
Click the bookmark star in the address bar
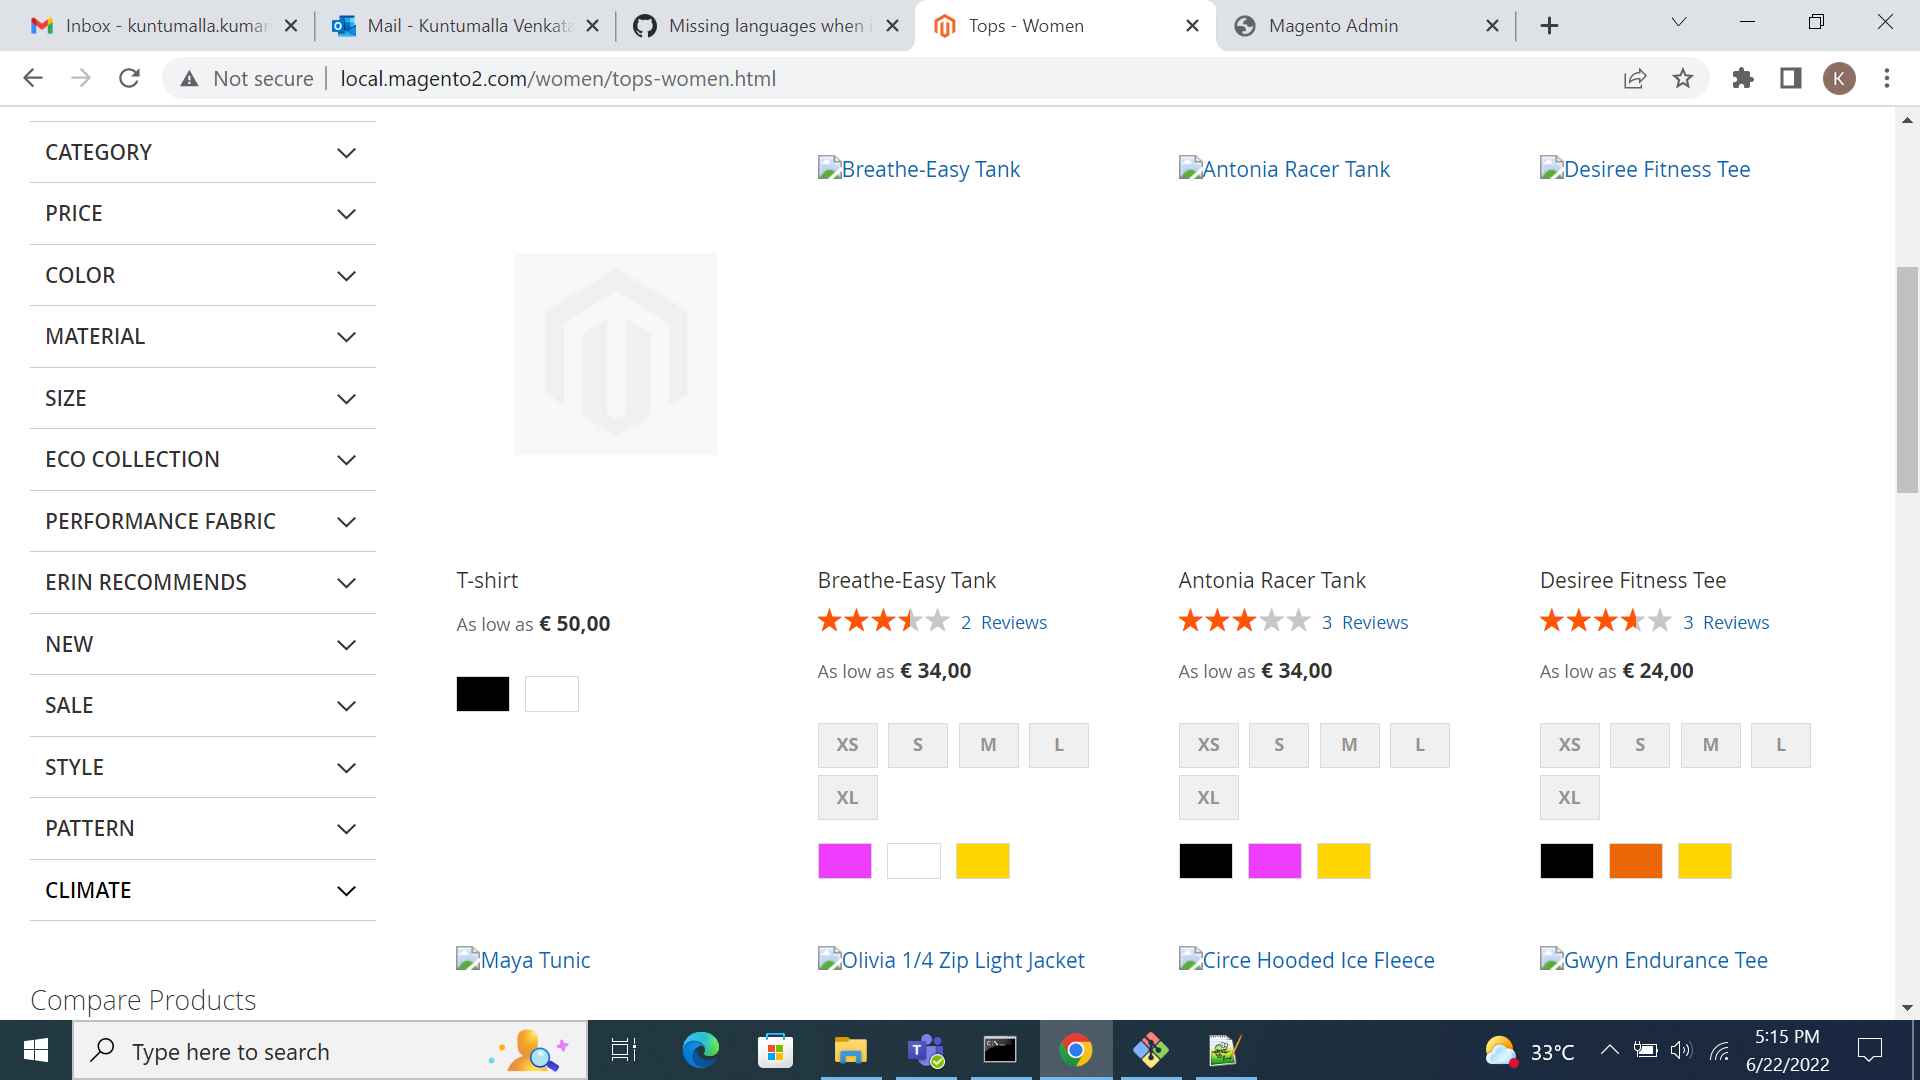point(1683,78)
